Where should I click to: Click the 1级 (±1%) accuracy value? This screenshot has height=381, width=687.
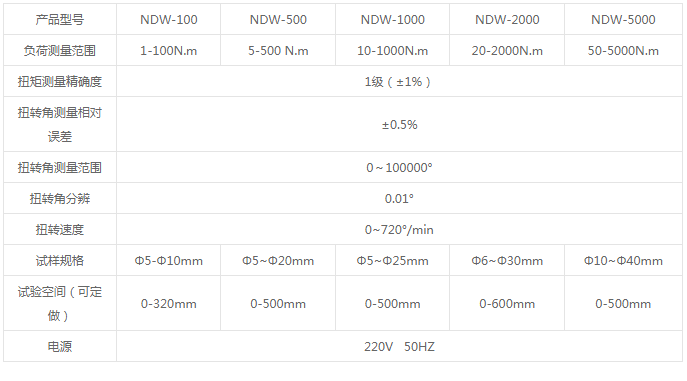click(399, 82)
